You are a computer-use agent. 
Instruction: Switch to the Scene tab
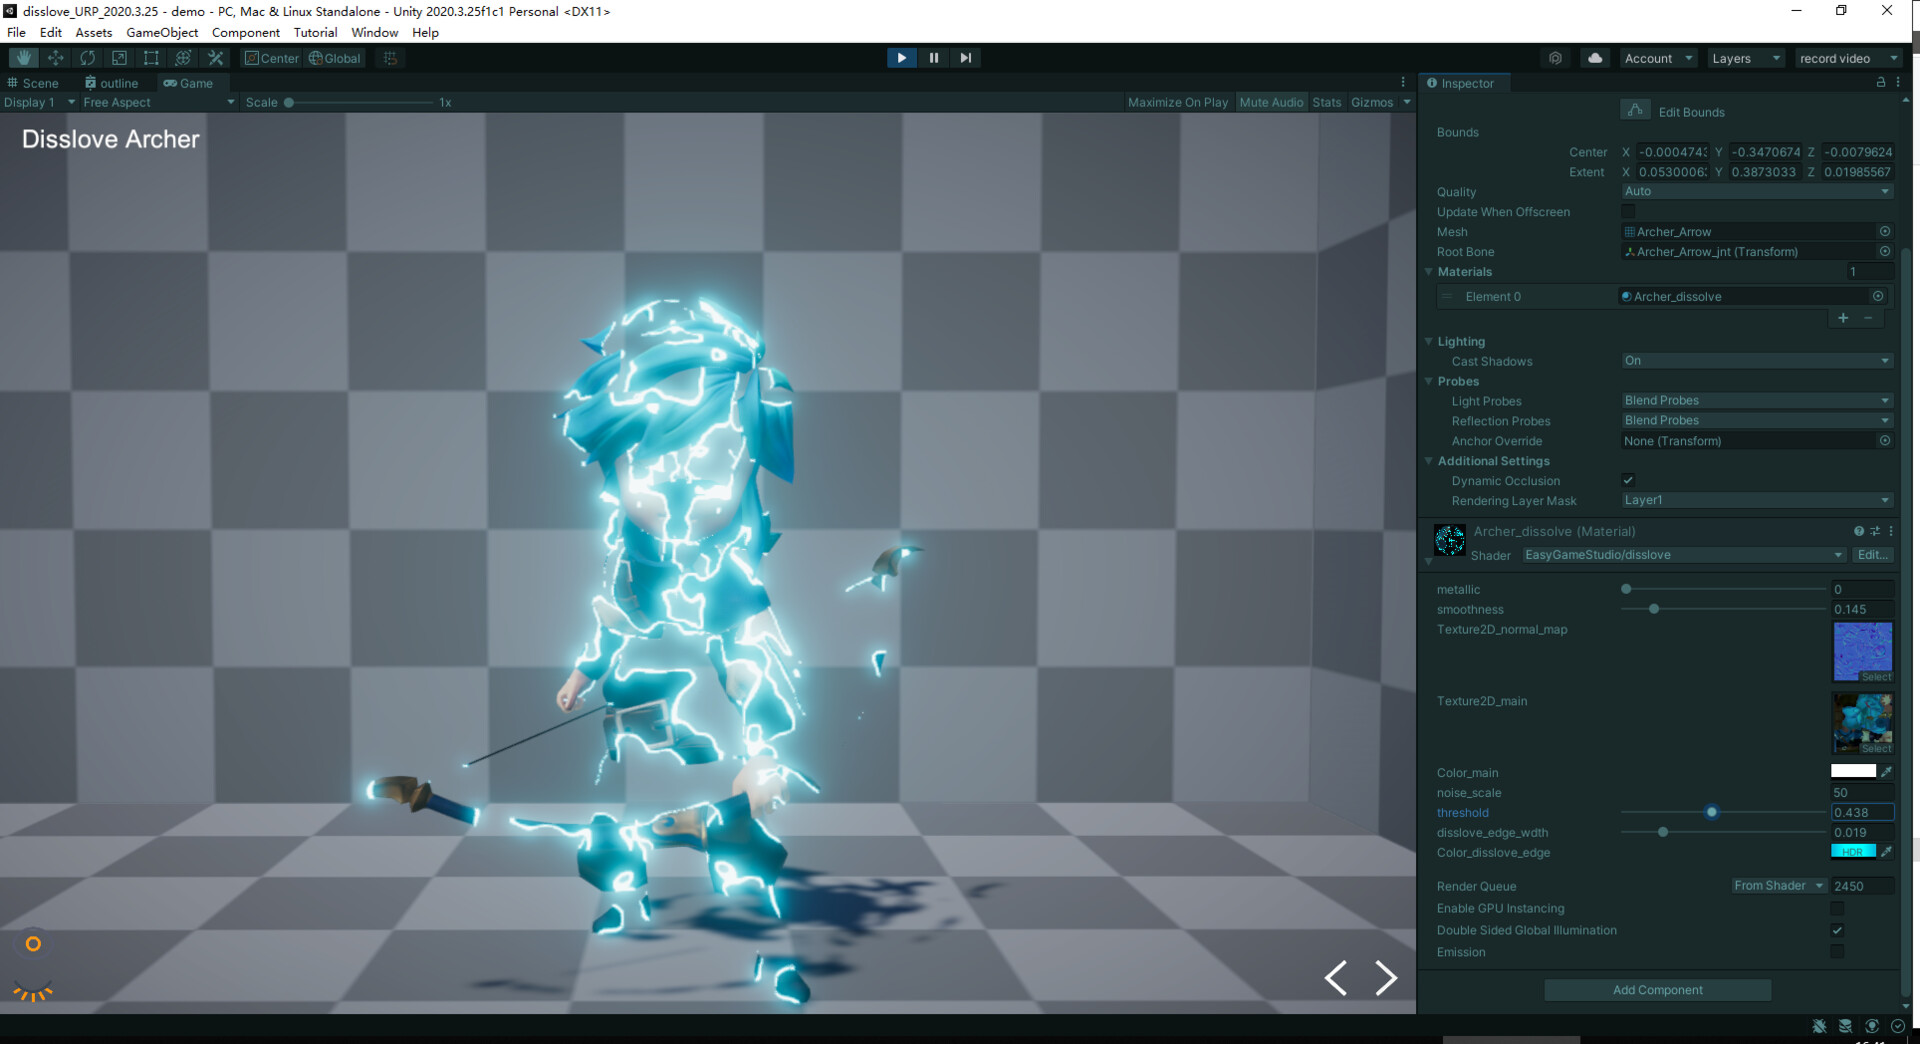[x=35, y=83]
